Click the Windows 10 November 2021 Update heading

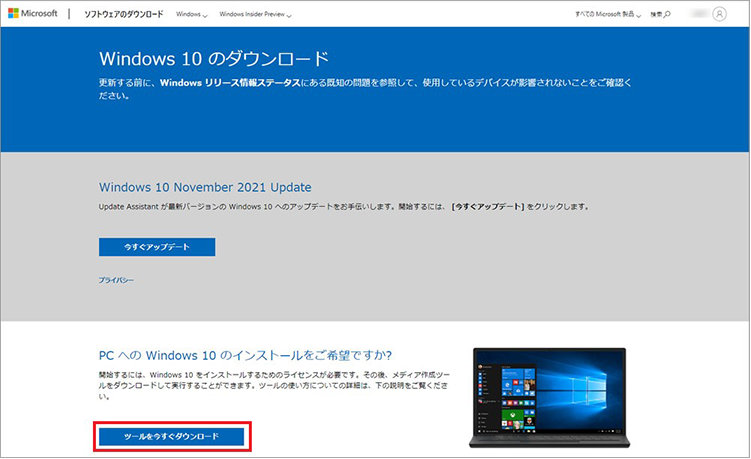click(205, 187)
